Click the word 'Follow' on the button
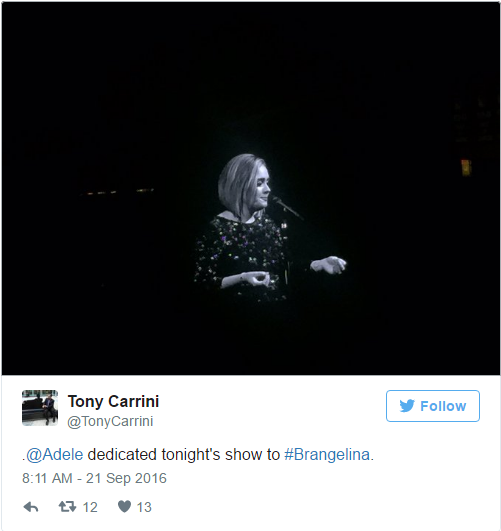501x531 pixels. pyautogui.click(x=443, y=406)
